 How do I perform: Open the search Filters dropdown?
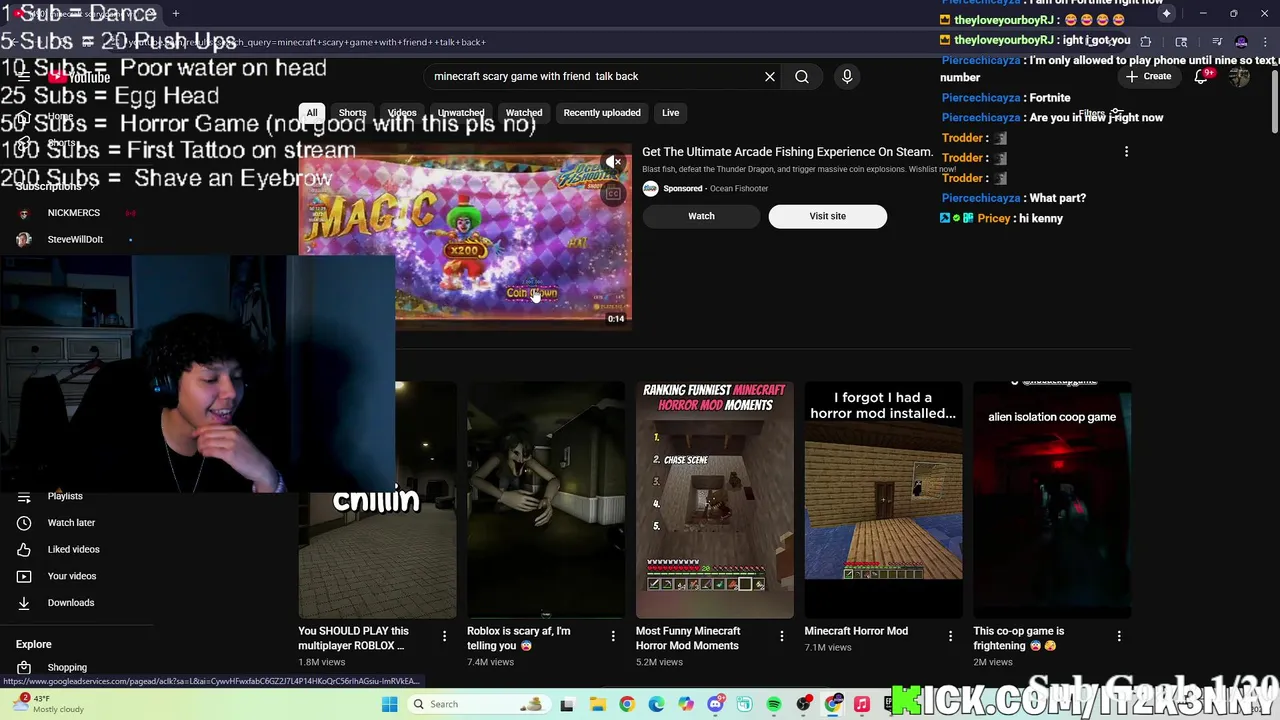pos(1100,114)
